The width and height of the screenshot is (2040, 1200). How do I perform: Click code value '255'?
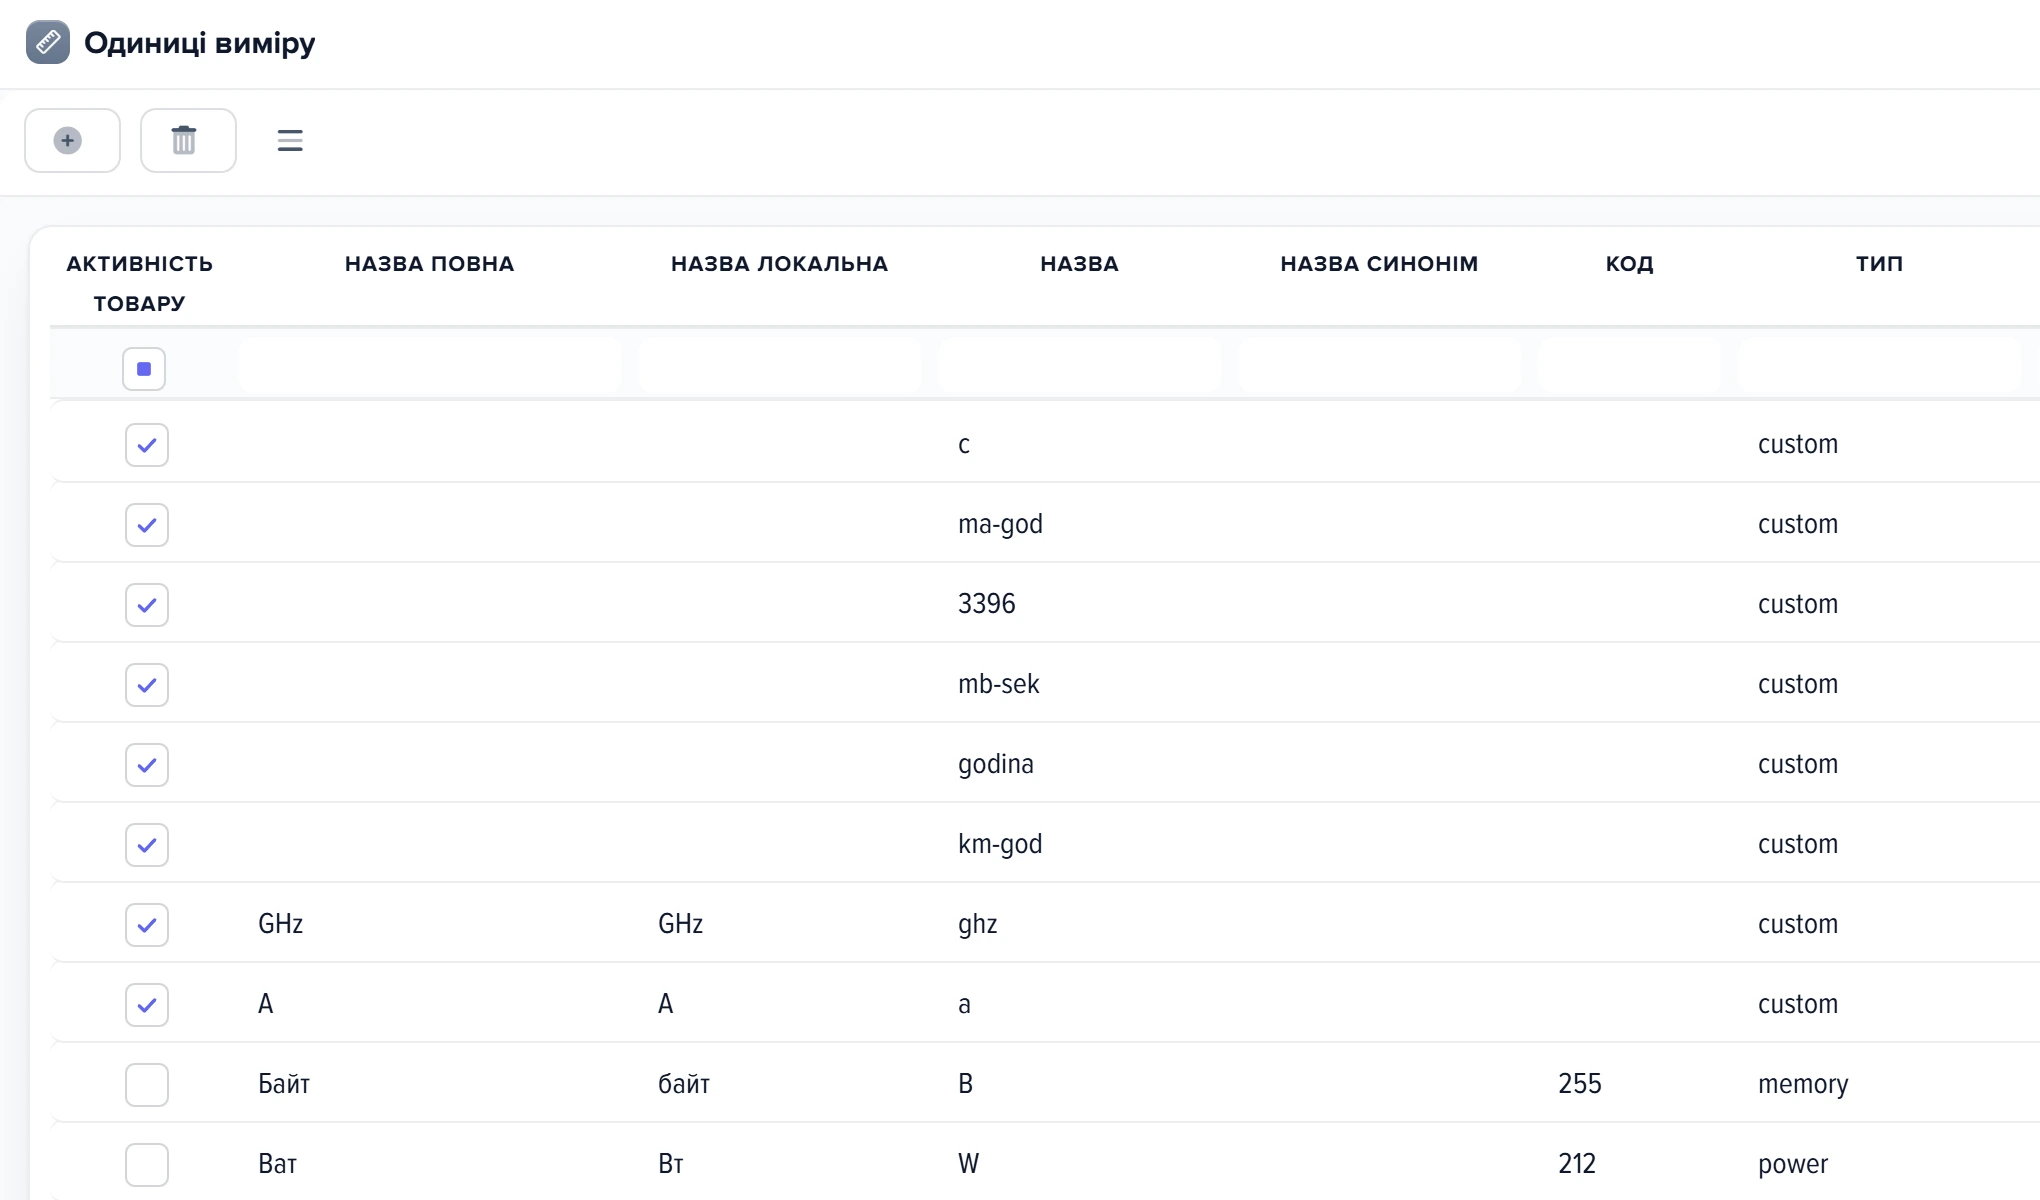[x=1580, y=1084]
